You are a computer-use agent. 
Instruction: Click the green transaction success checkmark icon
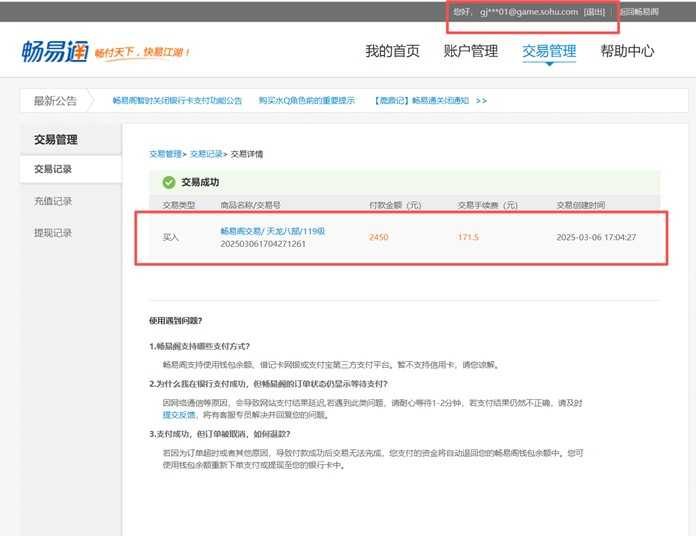(167, 182)
